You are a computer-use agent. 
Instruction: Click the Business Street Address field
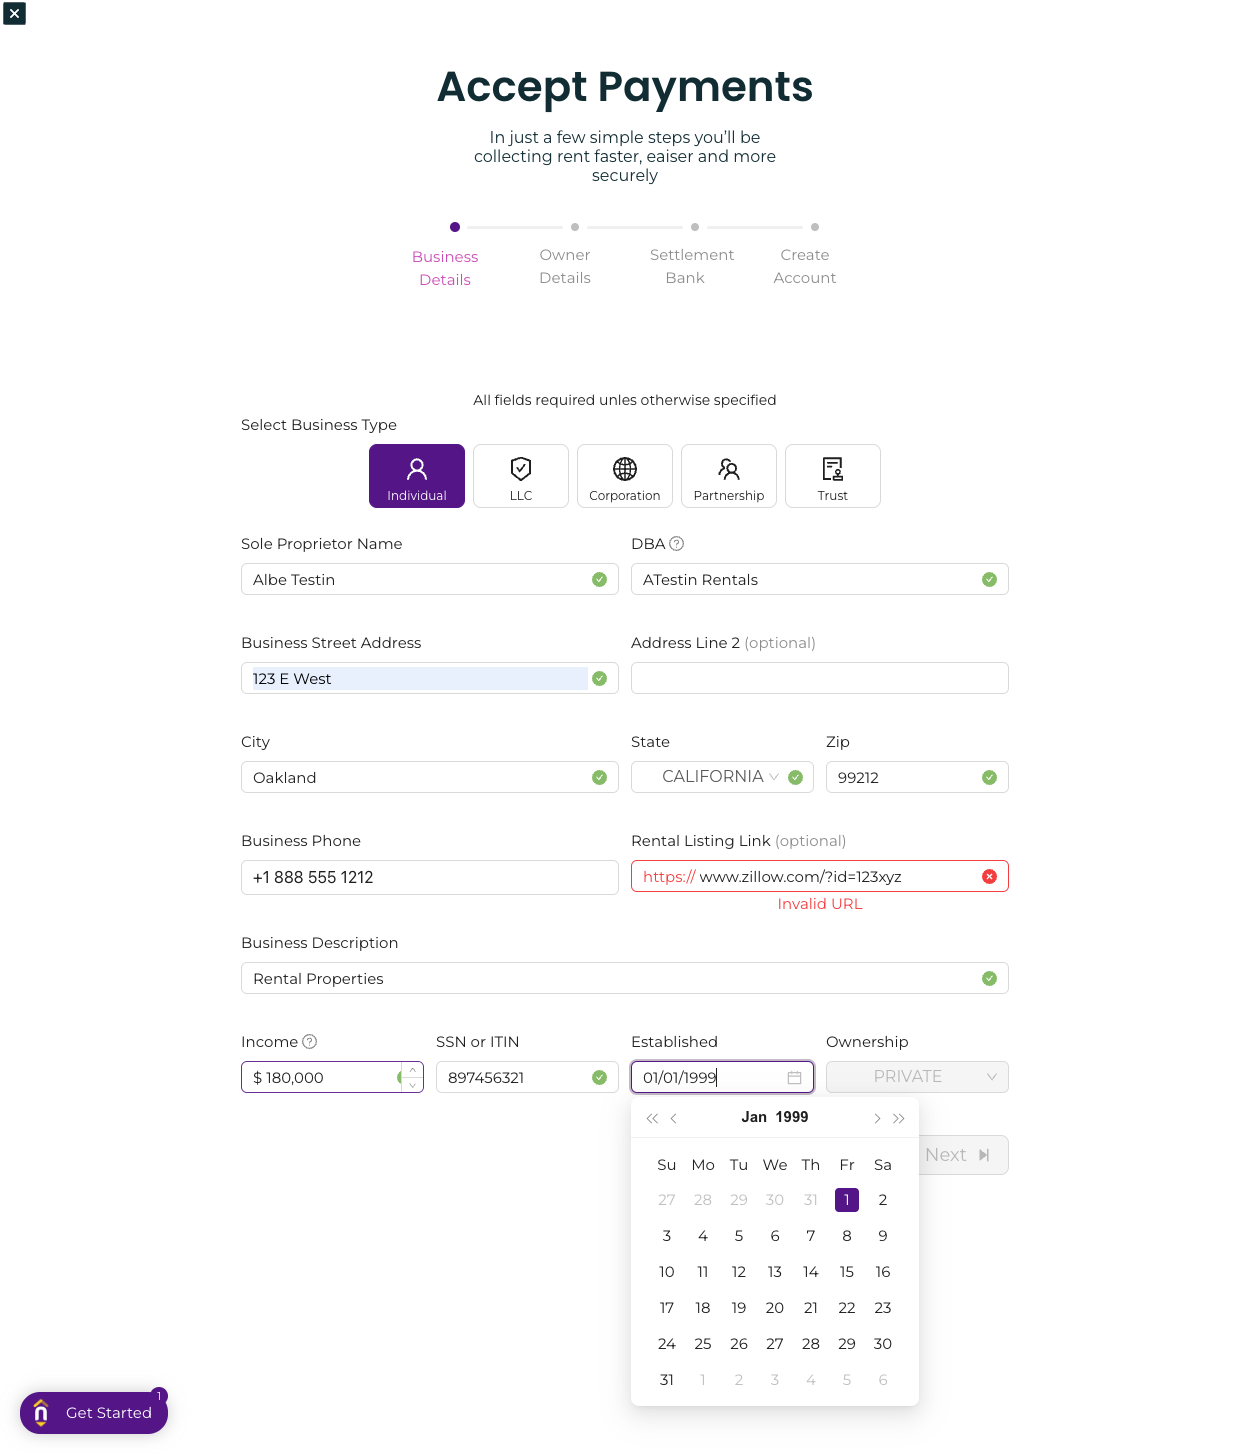pos(430,678)
